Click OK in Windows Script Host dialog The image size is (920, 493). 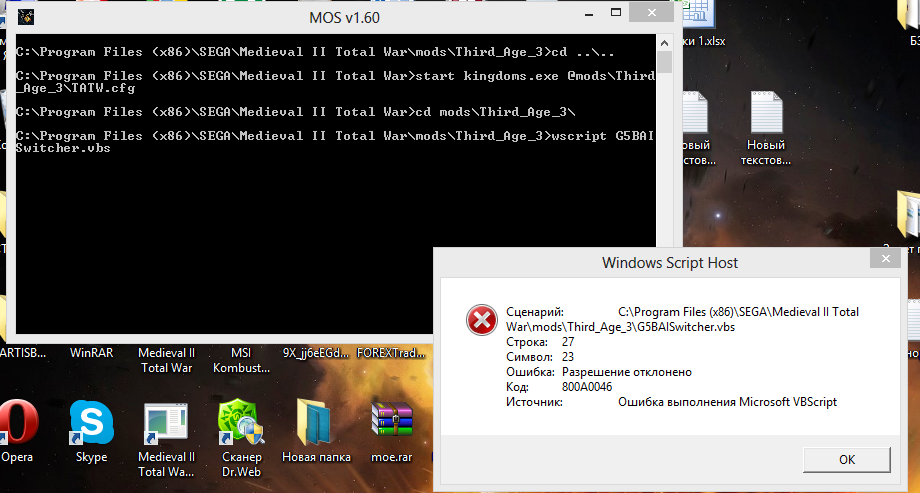pyautogui.click(x=847, y=460)
